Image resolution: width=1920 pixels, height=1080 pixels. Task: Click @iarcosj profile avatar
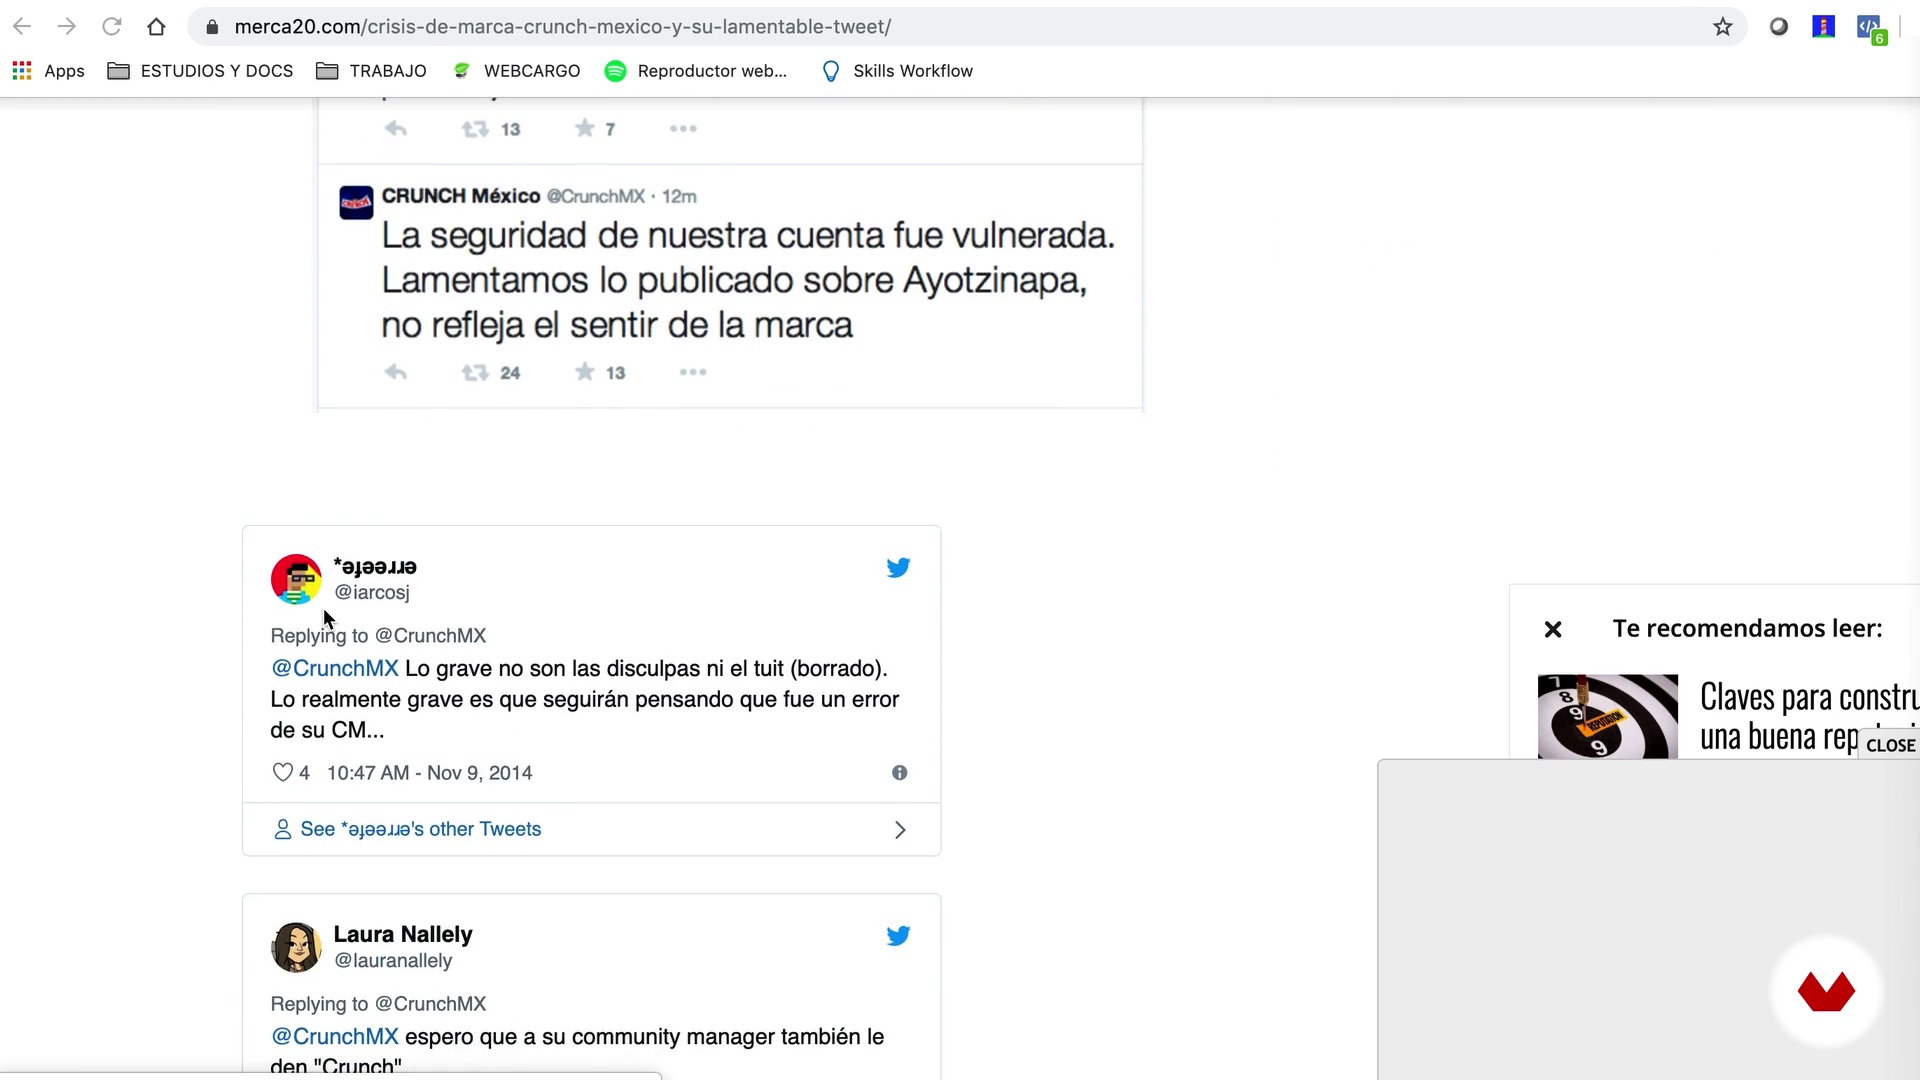(296, 579)
